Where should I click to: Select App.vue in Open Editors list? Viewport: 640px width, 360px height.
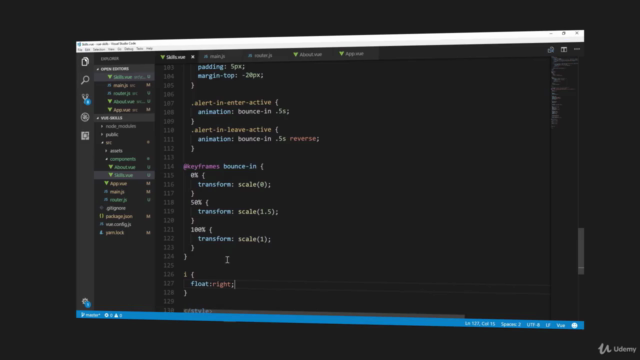pos(123,110)
